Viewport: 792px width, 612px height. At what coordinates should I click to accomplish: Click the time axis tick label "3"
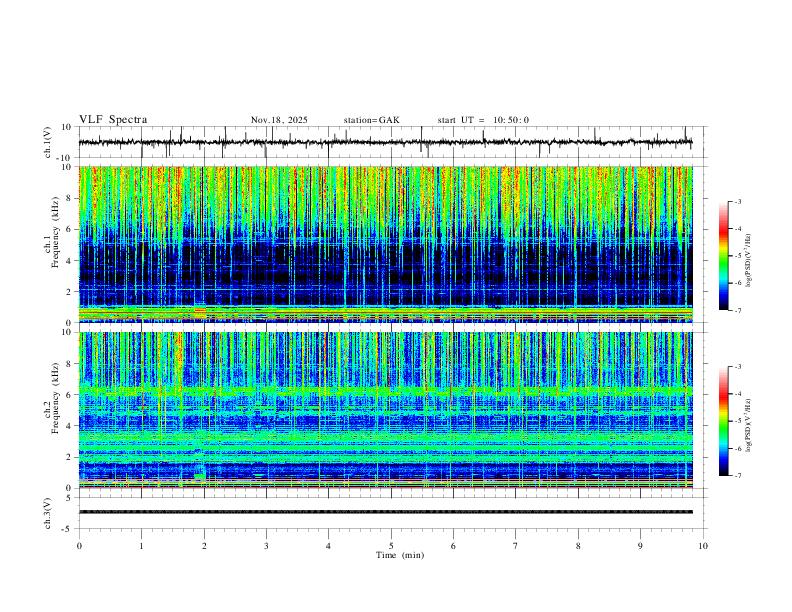(x=266, y=546)
